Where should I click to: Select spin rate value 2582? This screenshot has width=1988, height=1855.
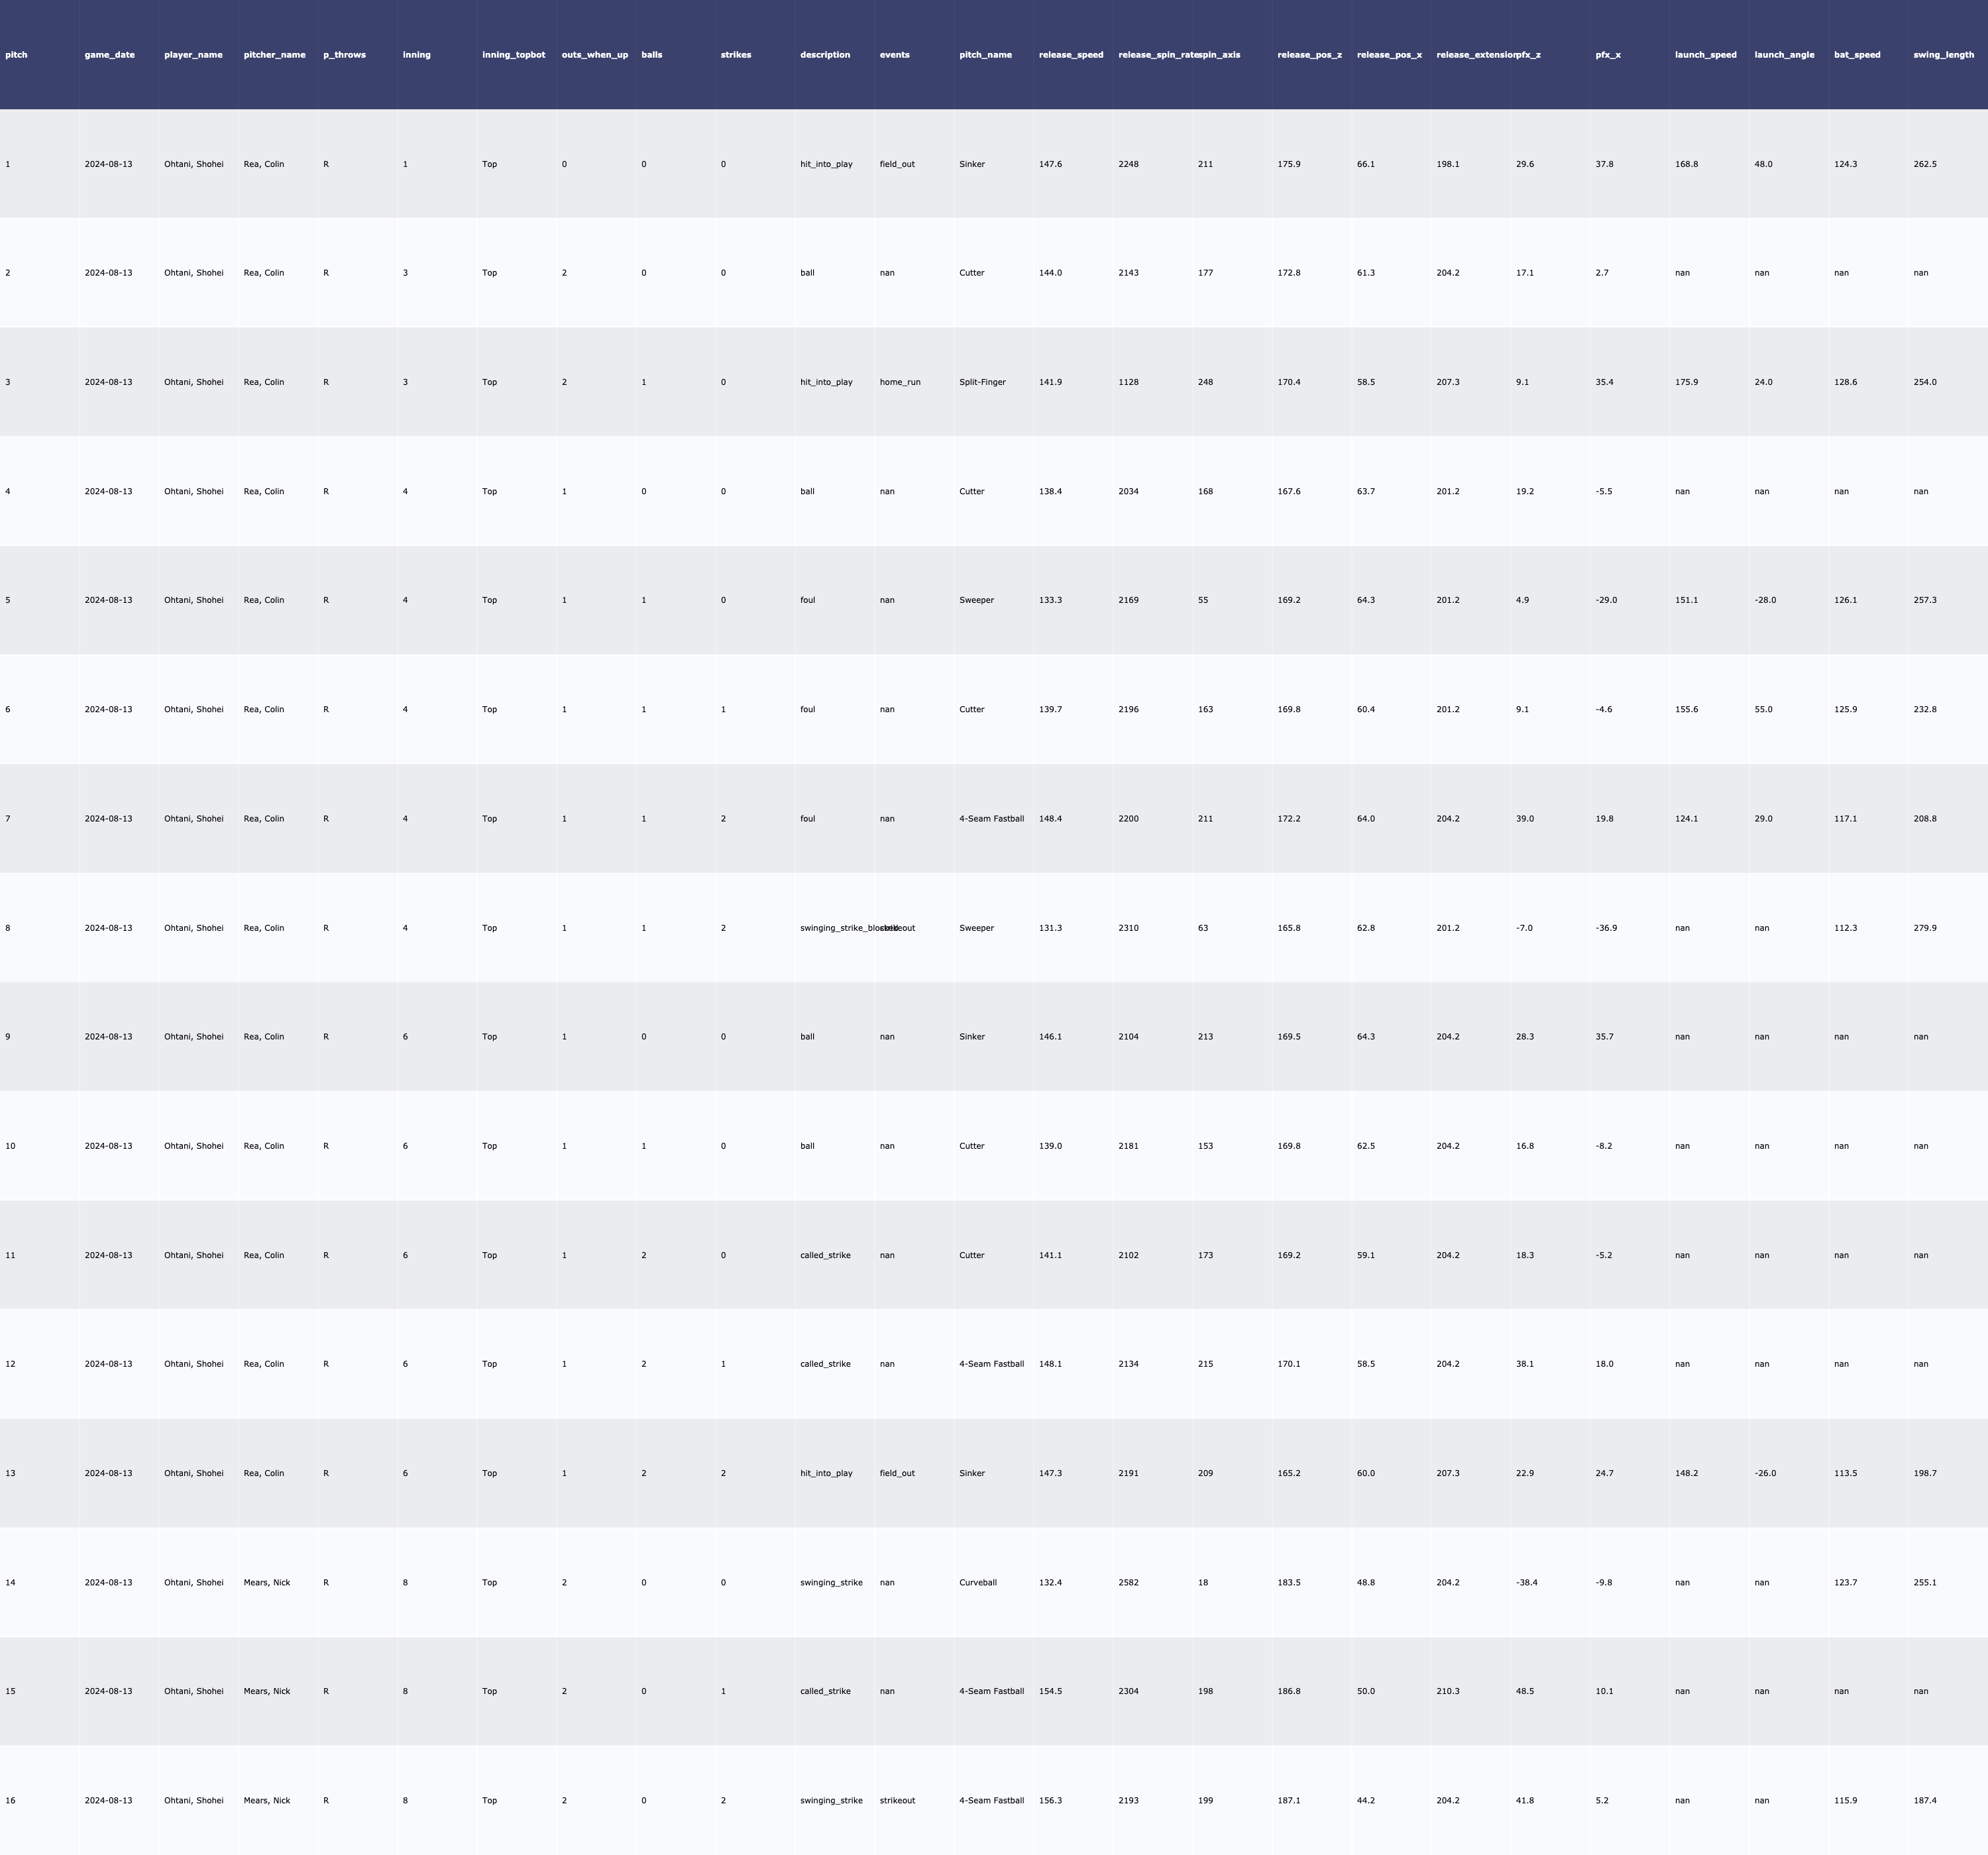[1128, 1582]
